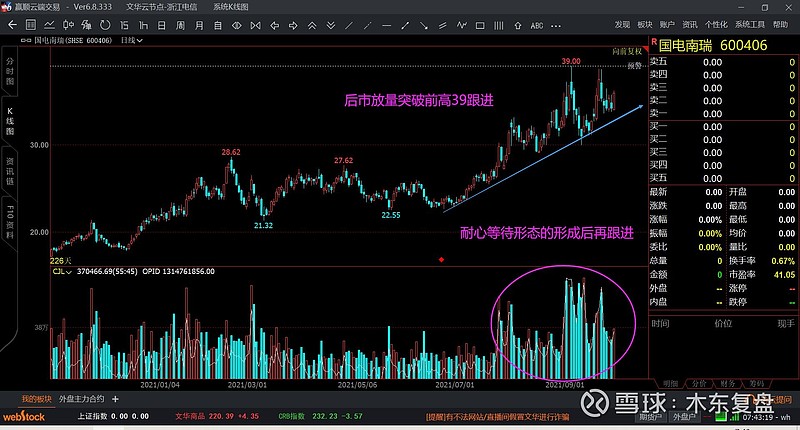Open the 账户 menu
The image size is (800, 430).
[x=667, y=24]
